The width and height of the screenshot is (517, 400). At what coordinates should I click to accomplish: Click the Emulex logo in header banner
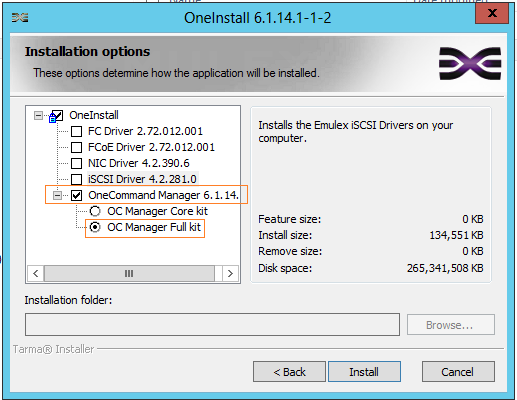470,63
